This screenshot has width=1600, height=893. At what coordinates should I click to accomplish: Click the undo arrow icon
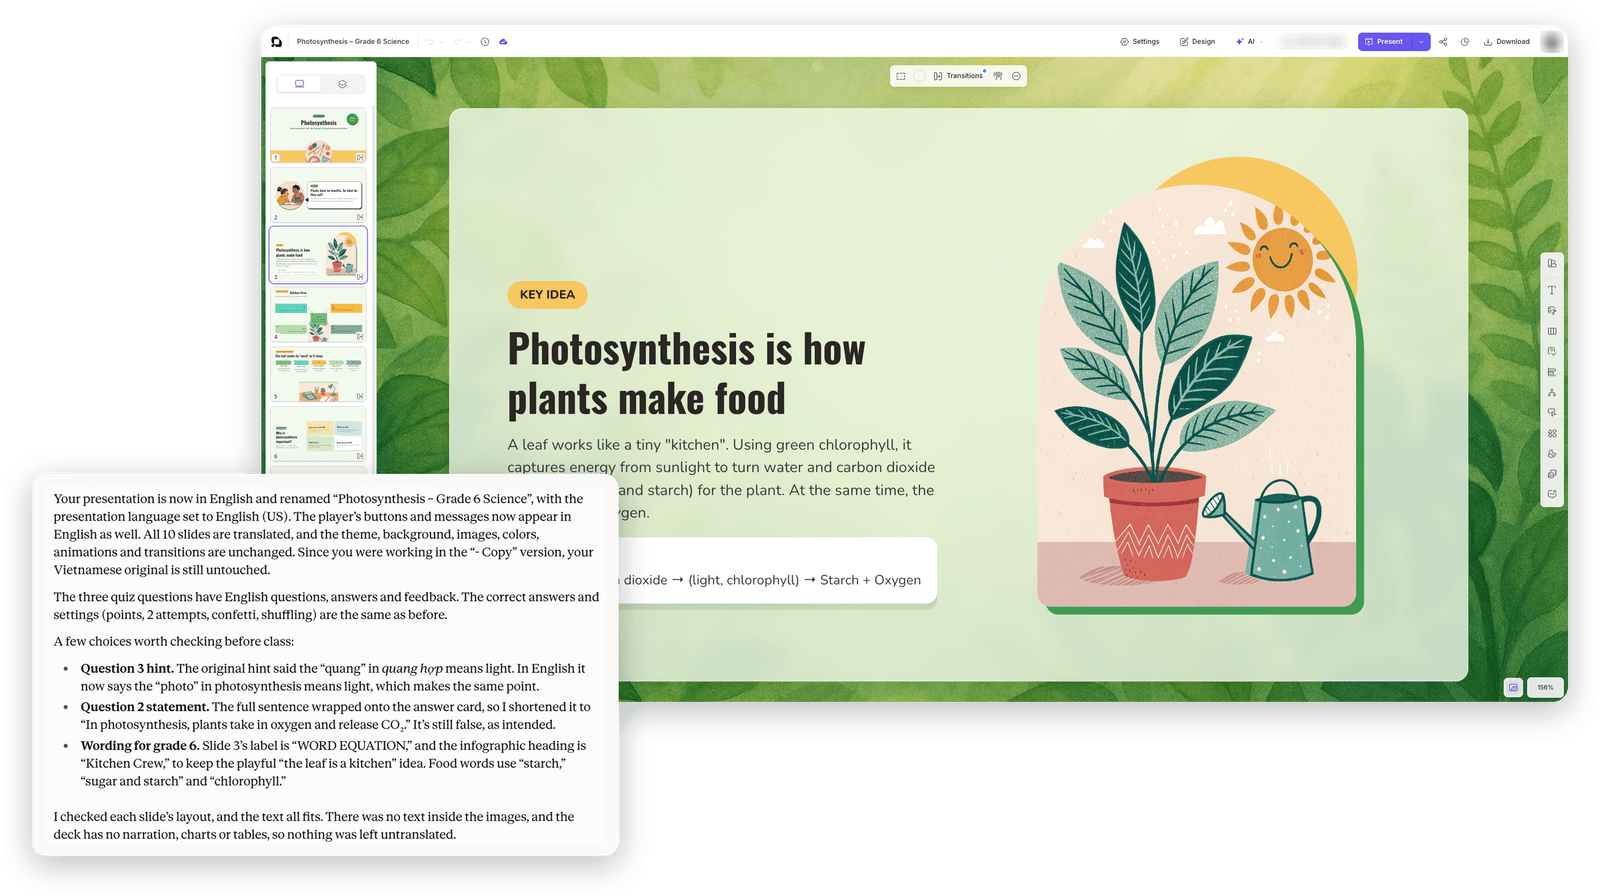pos(429,42)
